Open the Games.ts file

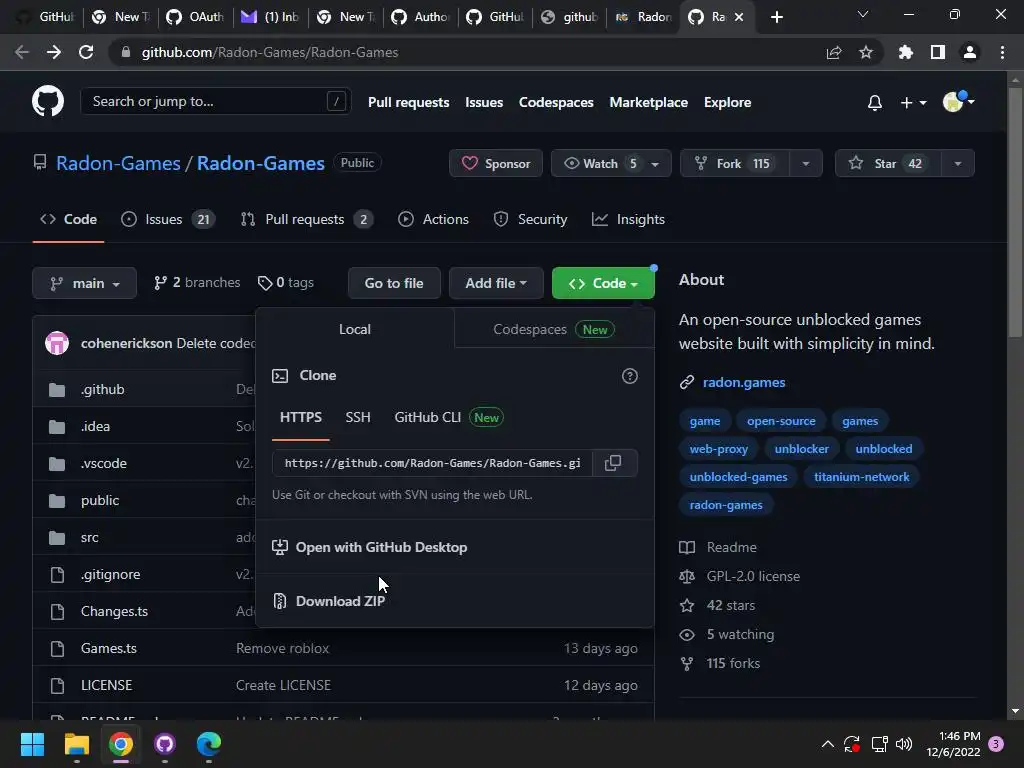pos(109,648)
